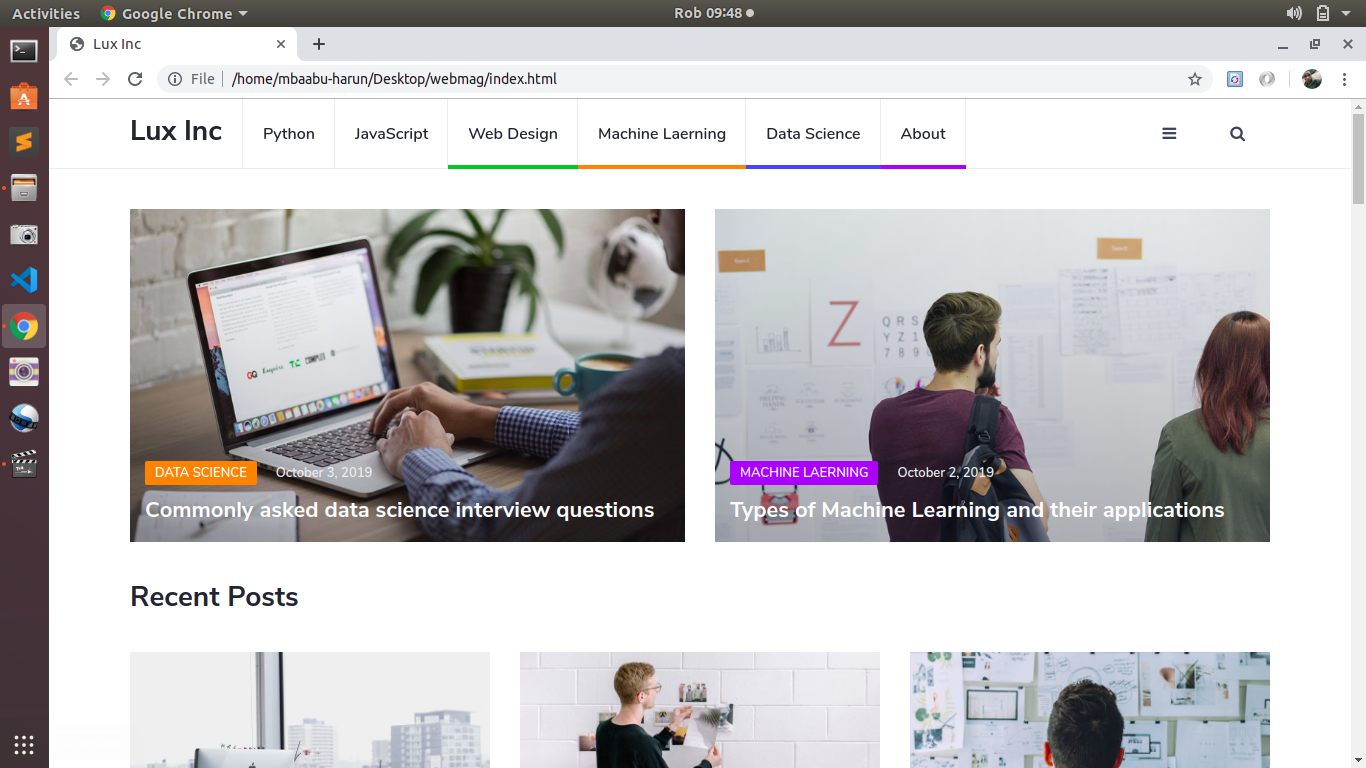Screen dimensions: 1366x768
Task: Reload the page using the refresh icon
Action: pos(135,79)
